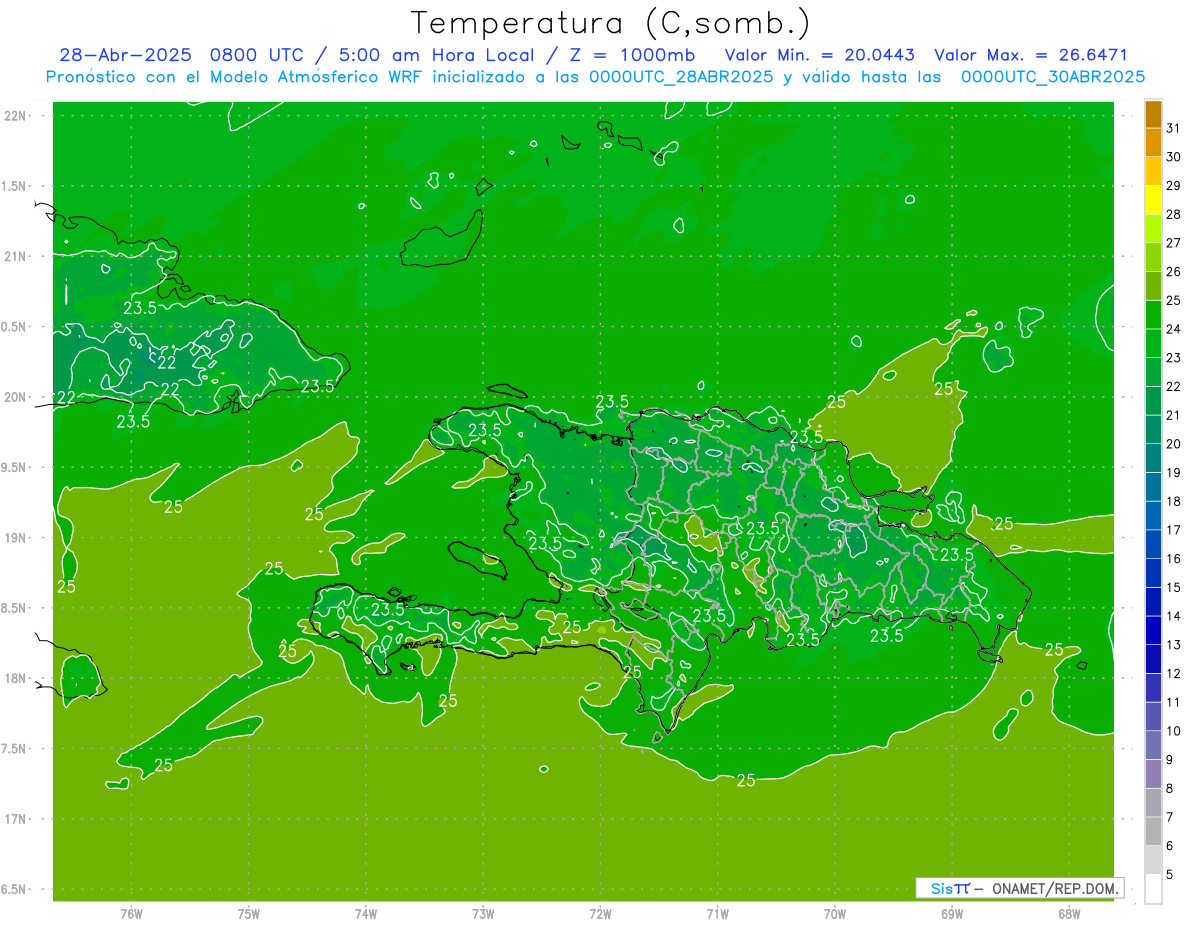Click the 68W longitude label
Image resolution: width=1200 pixels, height=927 pixels.
(1069, 913)
